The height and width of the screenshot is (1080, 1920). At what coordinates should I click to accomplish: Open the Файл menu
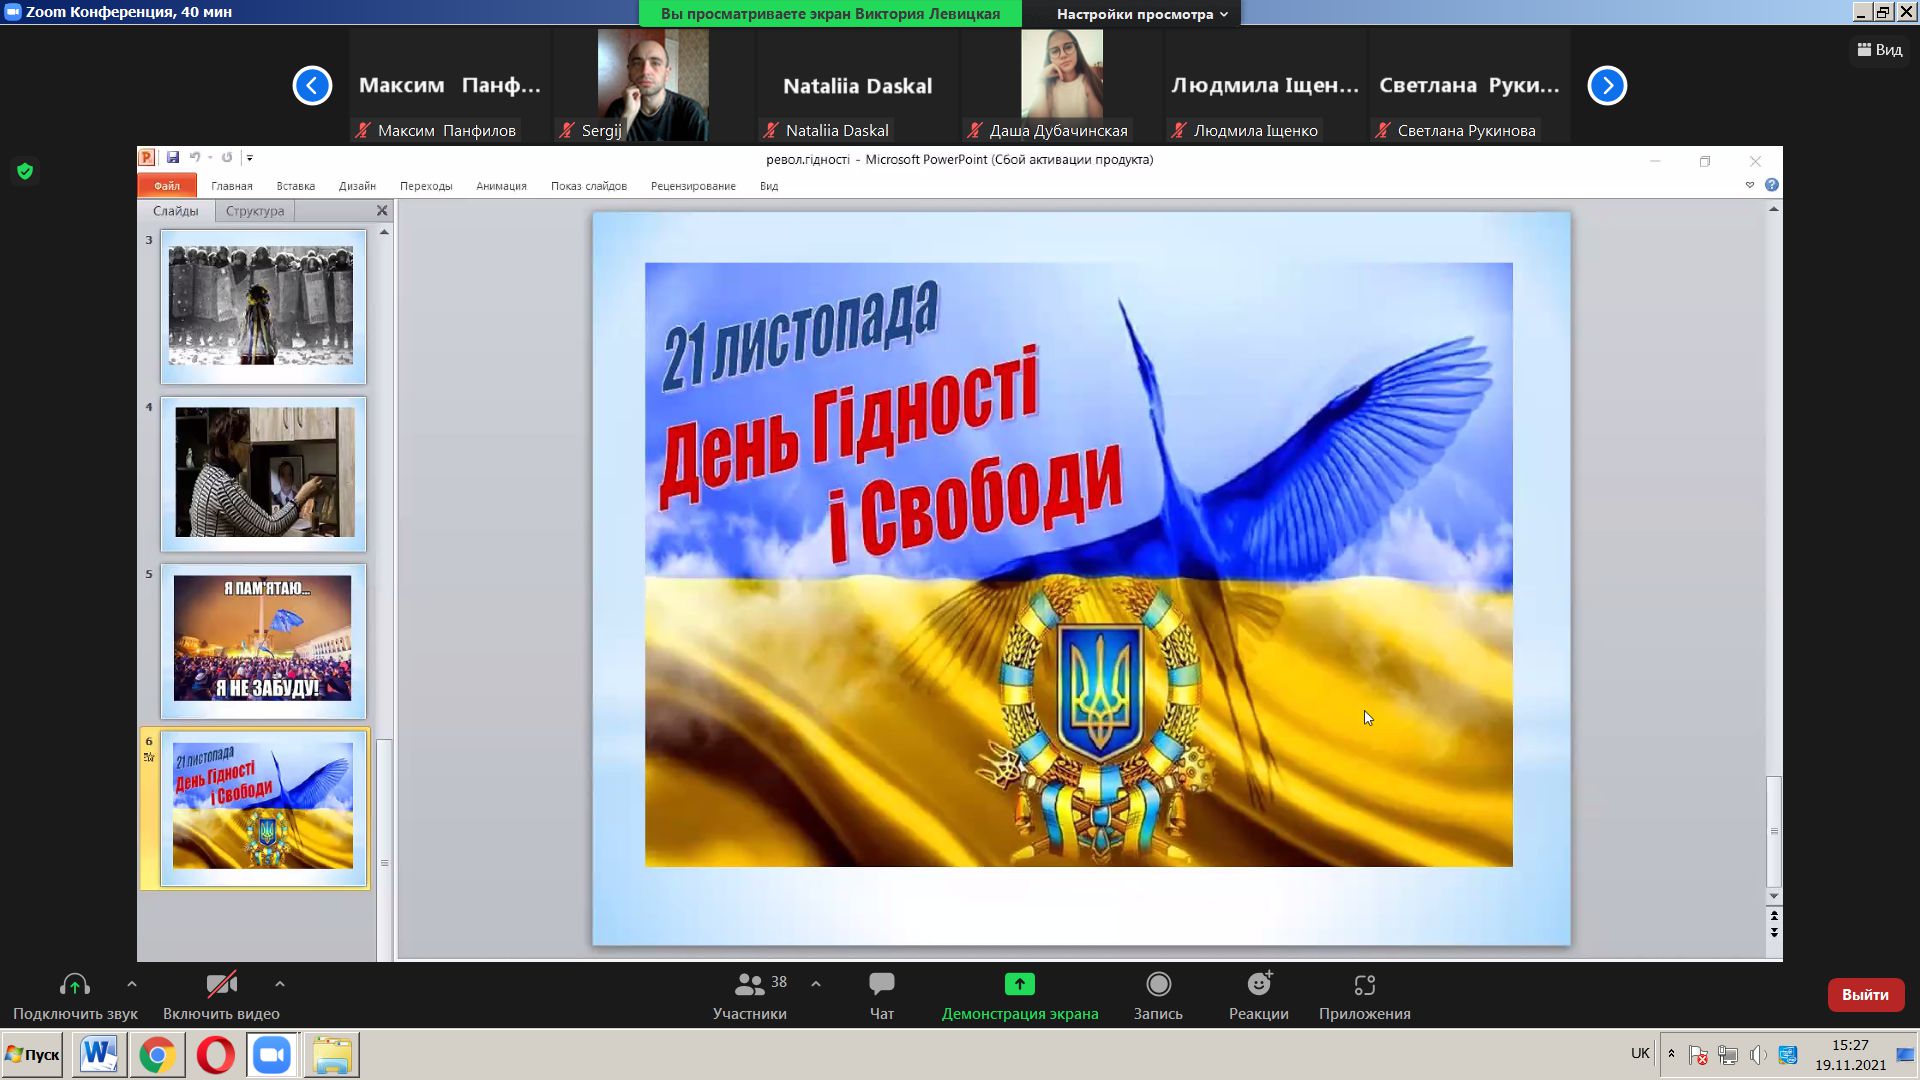(167, 186)
